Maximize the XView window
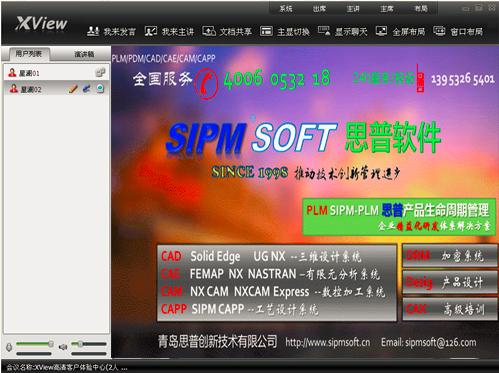The width and height of the screenshot is (499, 373). pos(479,8)
